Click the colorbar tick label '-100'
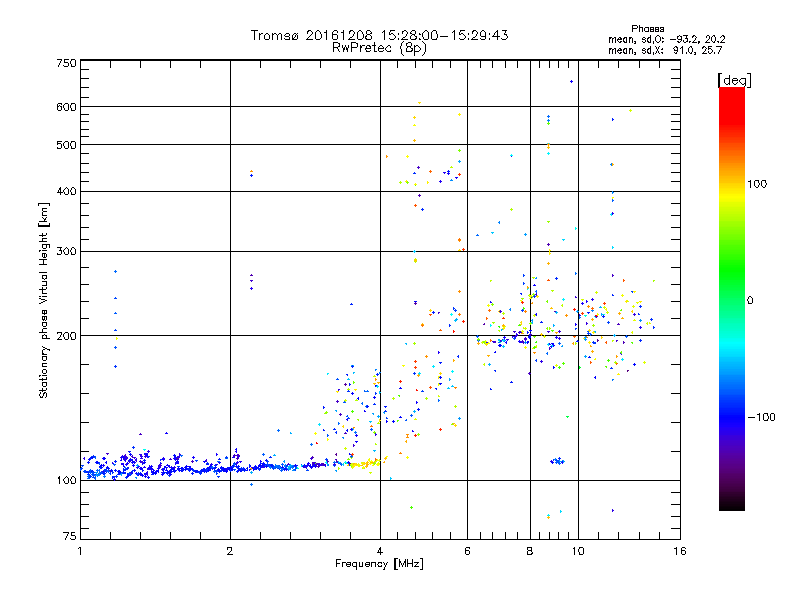The height and width of the screenshot is (600, 800). click(x=761, y=417)
